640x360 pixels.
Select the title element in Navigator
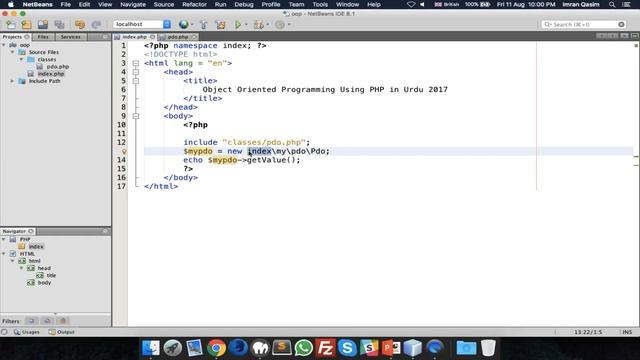tap(51, 276)
